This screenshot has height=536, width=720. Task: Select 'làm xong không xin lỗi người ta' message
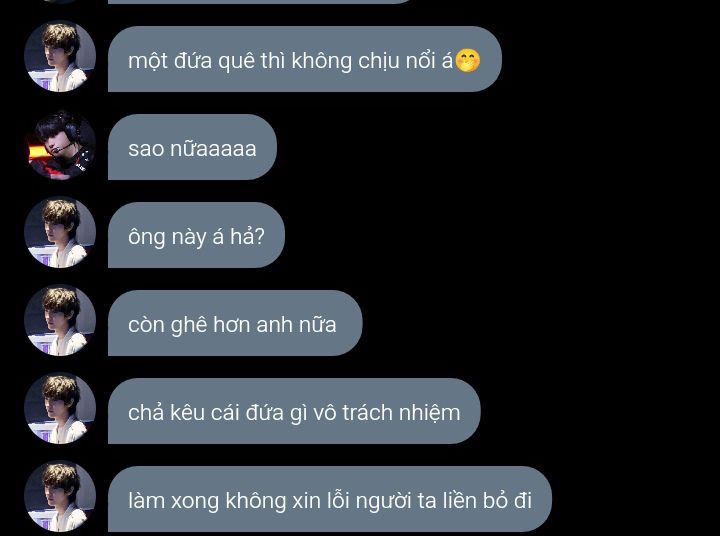point(330,499)
